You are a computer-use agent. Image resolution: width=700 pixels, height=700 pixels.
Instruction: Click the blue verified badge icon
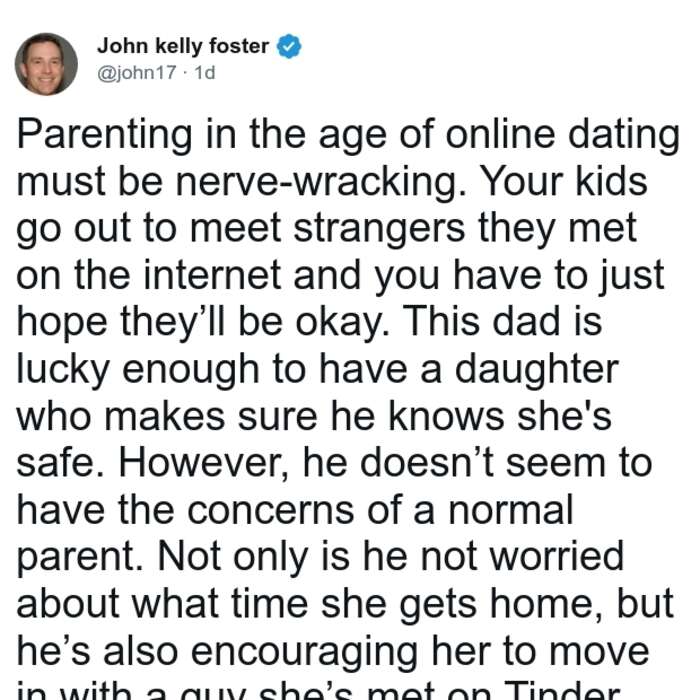[x=289, y=46]
